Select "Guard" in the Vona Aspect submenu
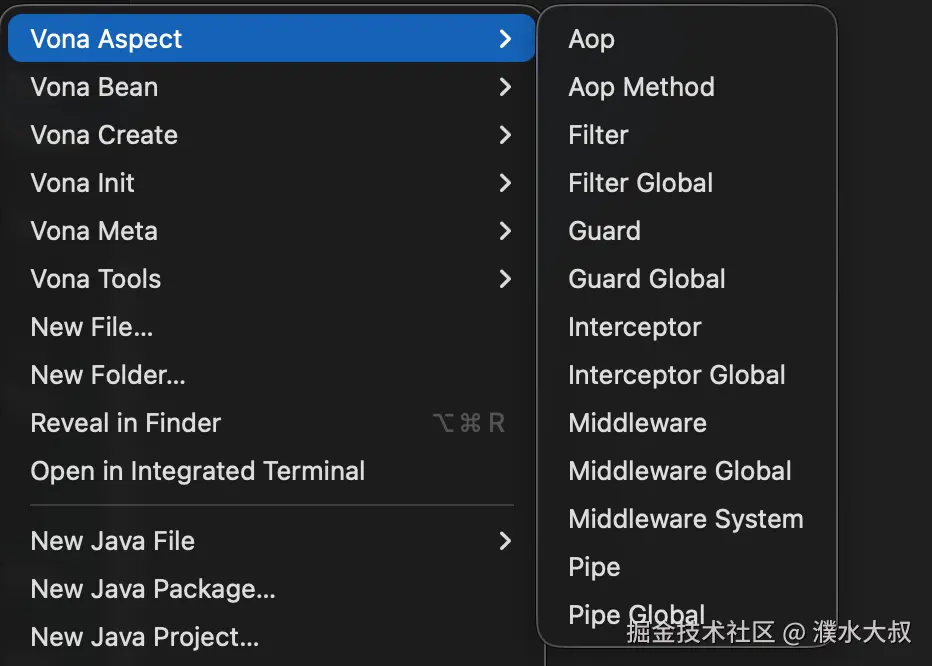The image size is (932, 666). pos(604,231)
